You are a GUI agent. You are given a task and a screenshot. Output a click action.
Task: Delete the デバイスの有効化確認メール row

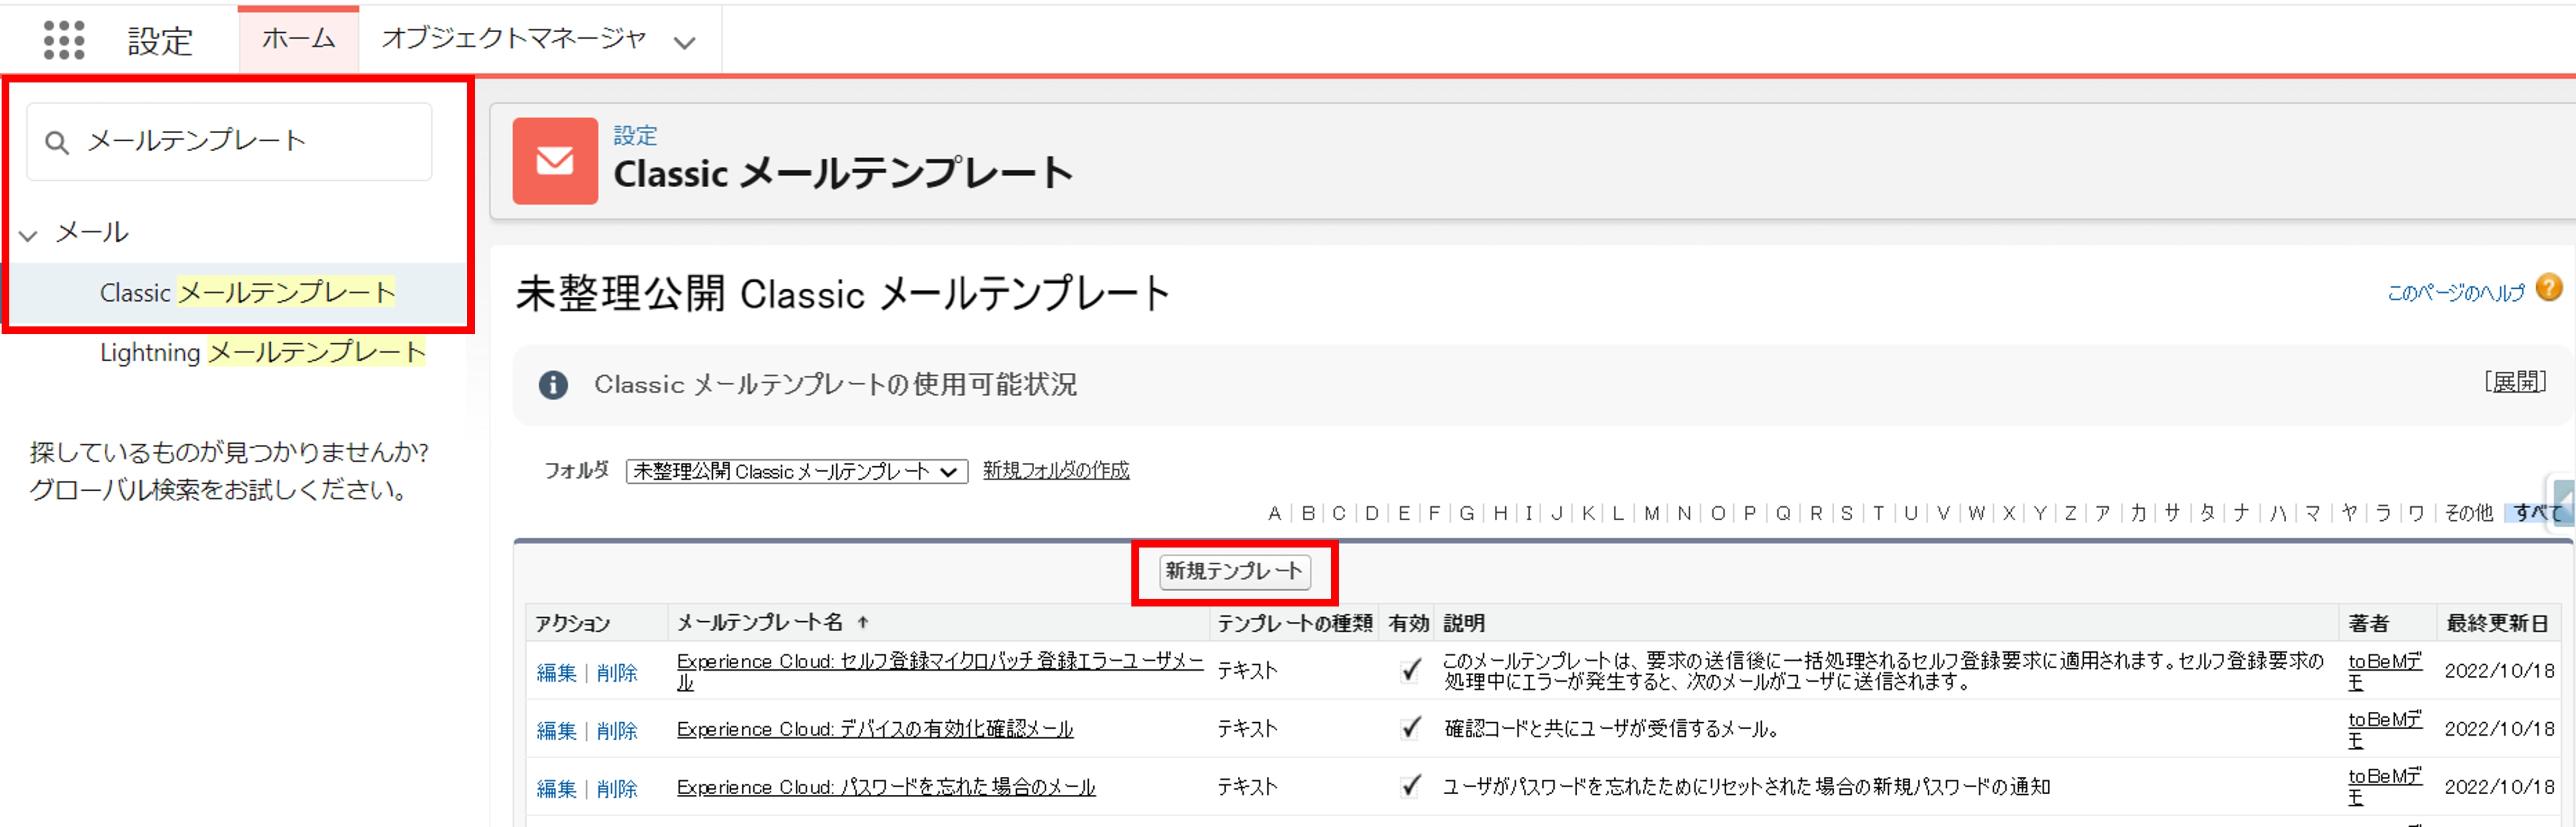(617, 731)
